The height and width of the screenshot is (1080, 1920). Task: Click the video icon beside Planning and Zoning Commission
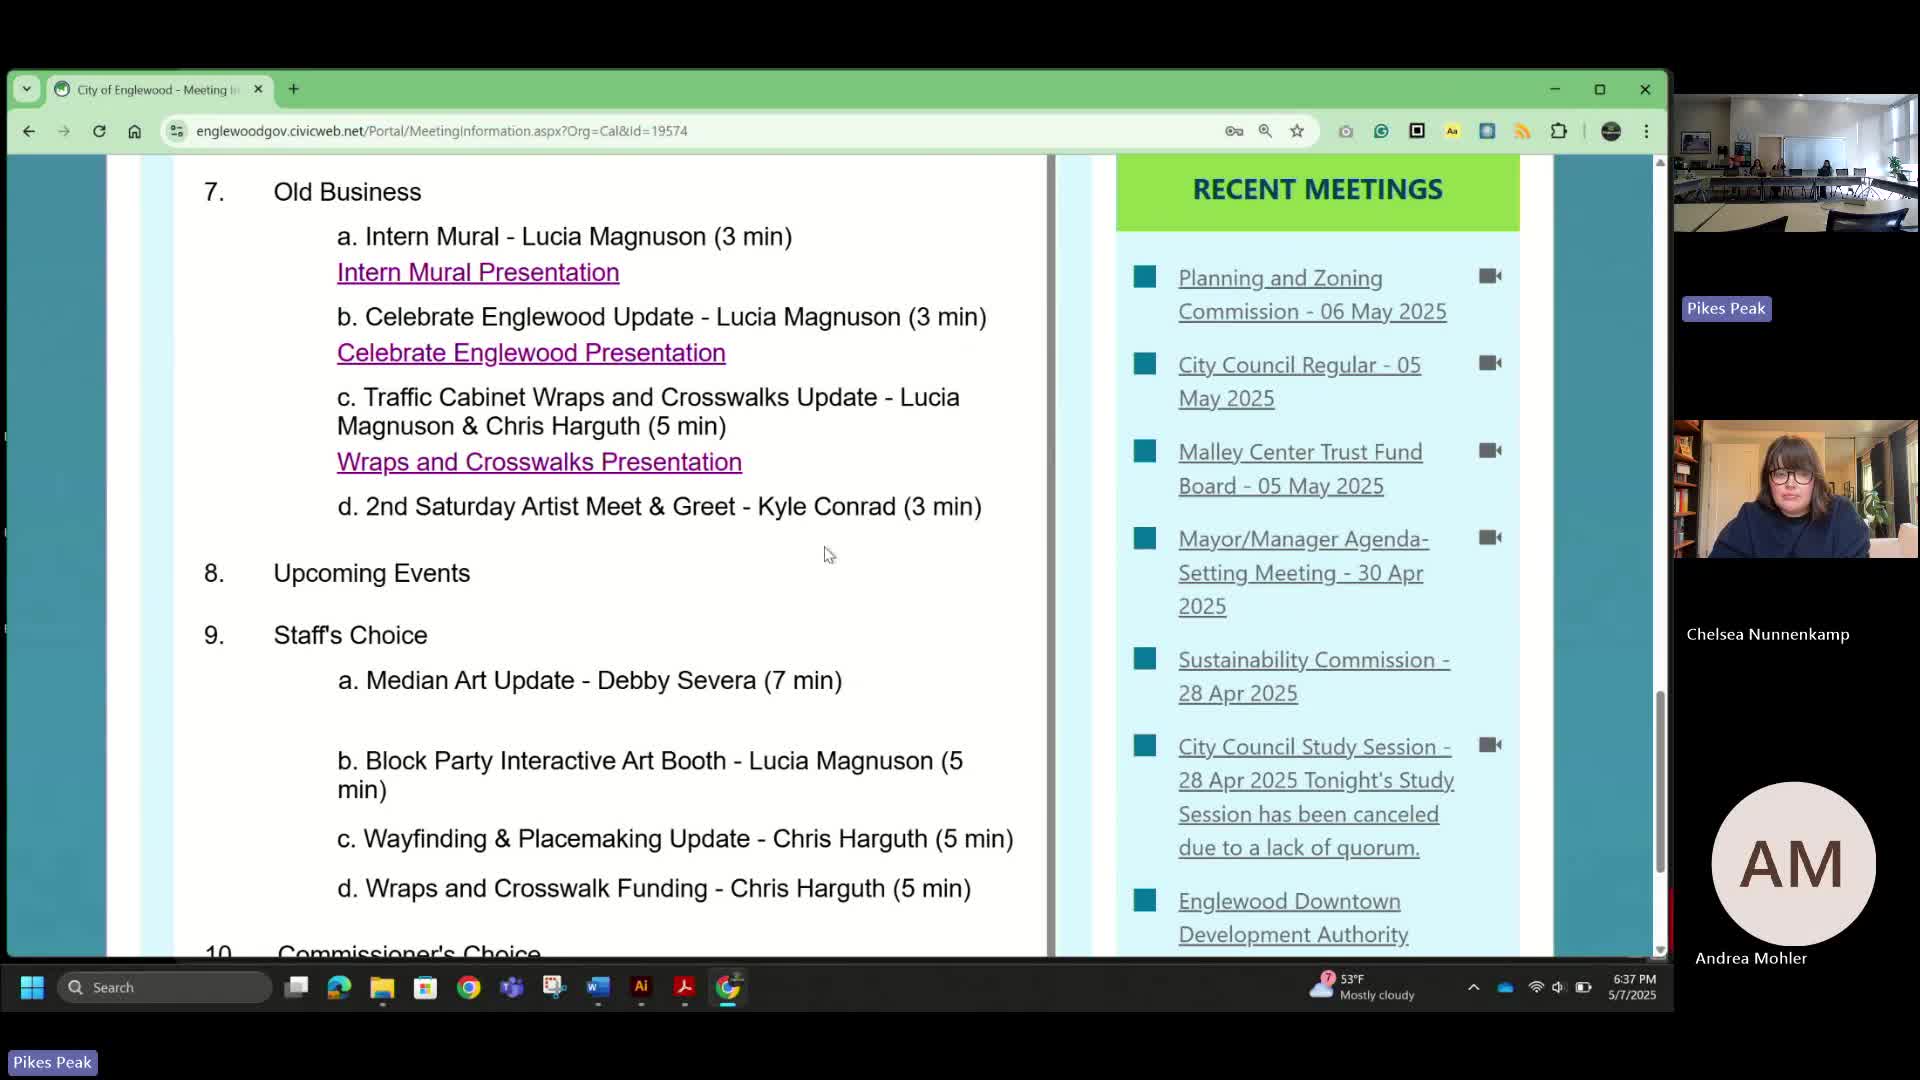pyautogui.click(x=1490, y=276)
